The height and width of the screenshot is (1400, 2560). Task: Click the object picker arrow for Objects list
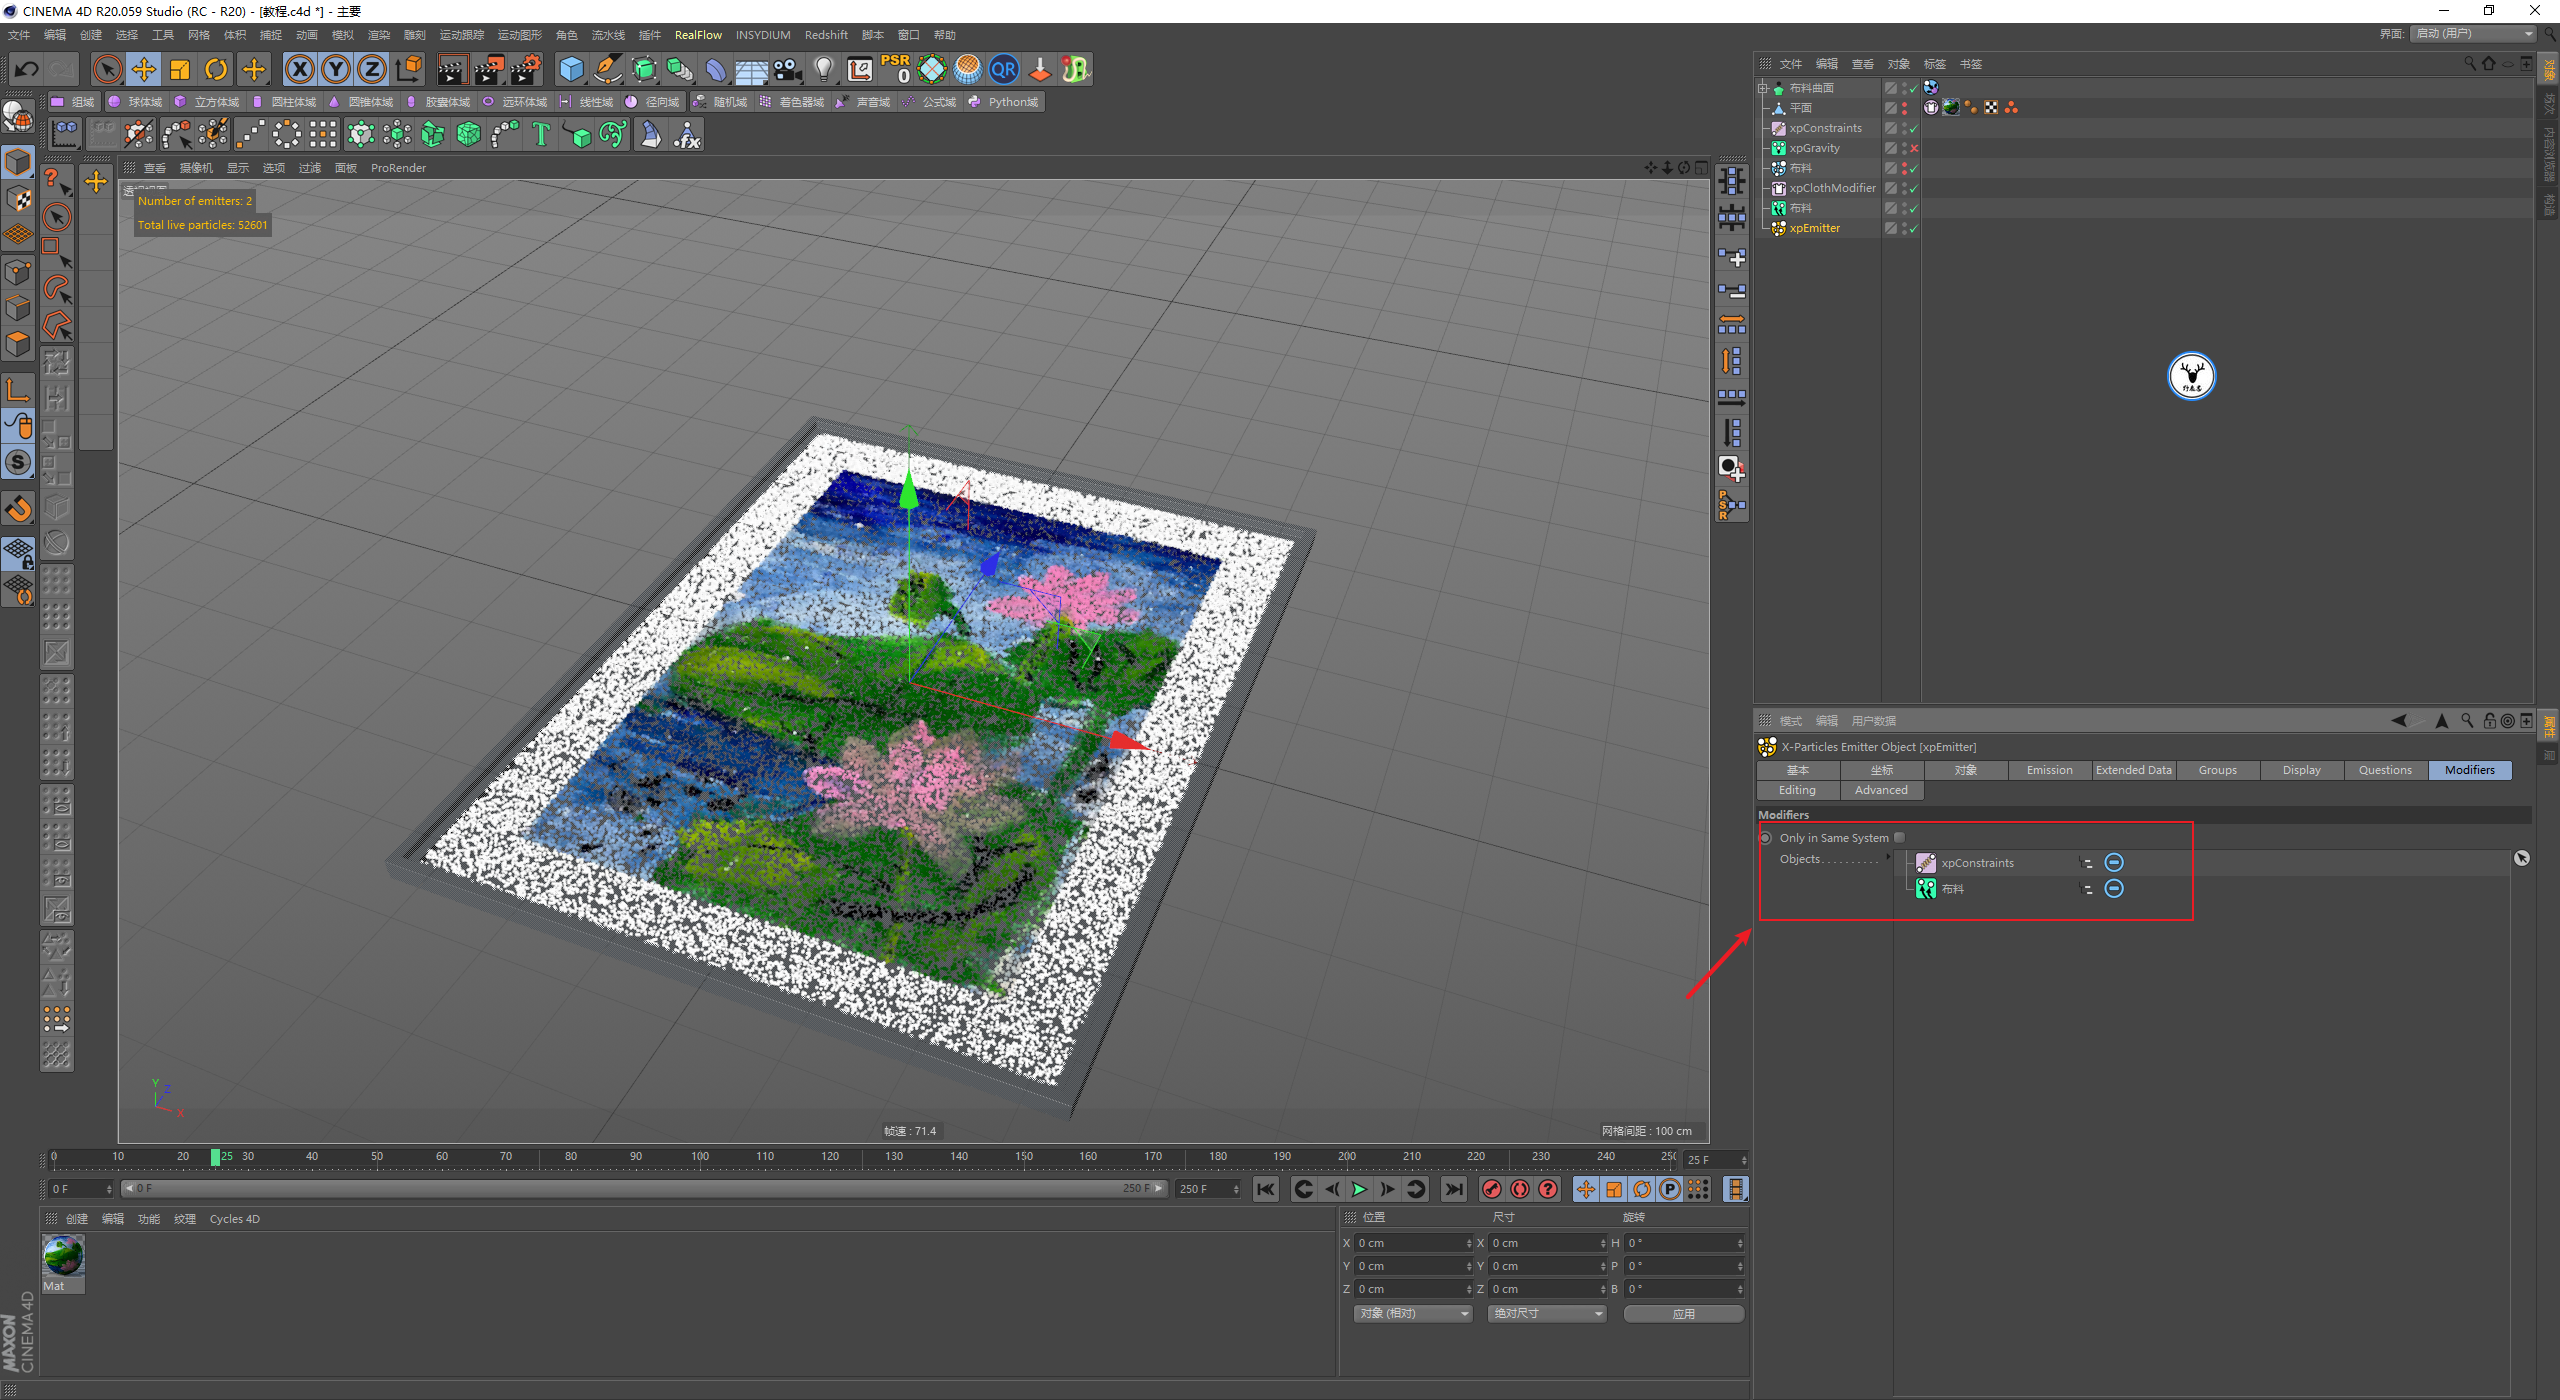click(2522, 859)
